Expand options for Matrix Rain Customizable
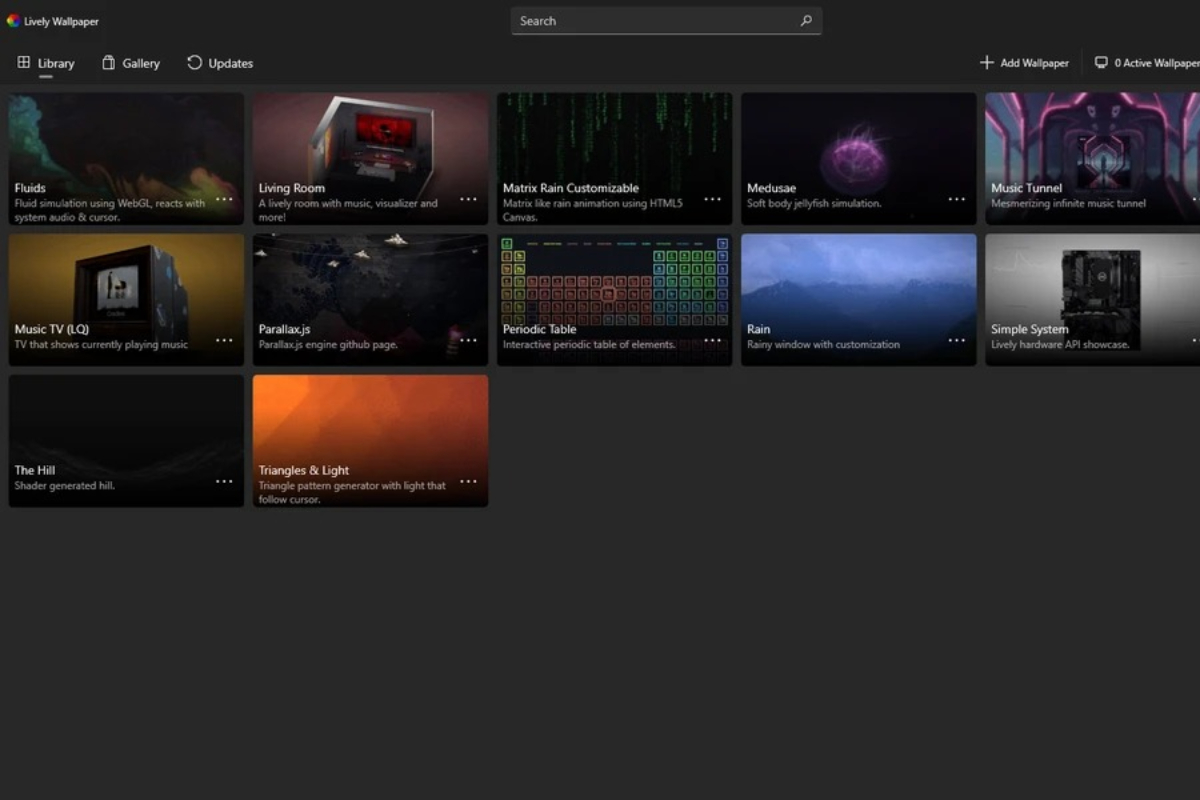The height and width of the screenshot is (800, 1200). (712, 199)
